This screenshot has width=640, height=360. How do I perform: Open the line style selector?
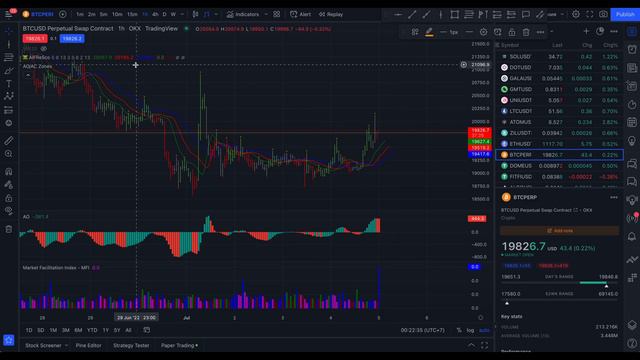click(x=469, y=32)
